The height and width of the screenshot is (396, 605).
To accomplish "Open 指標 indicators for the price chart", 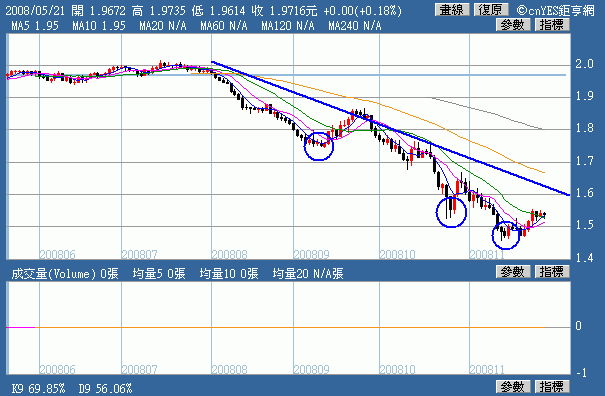I will 552,25.
